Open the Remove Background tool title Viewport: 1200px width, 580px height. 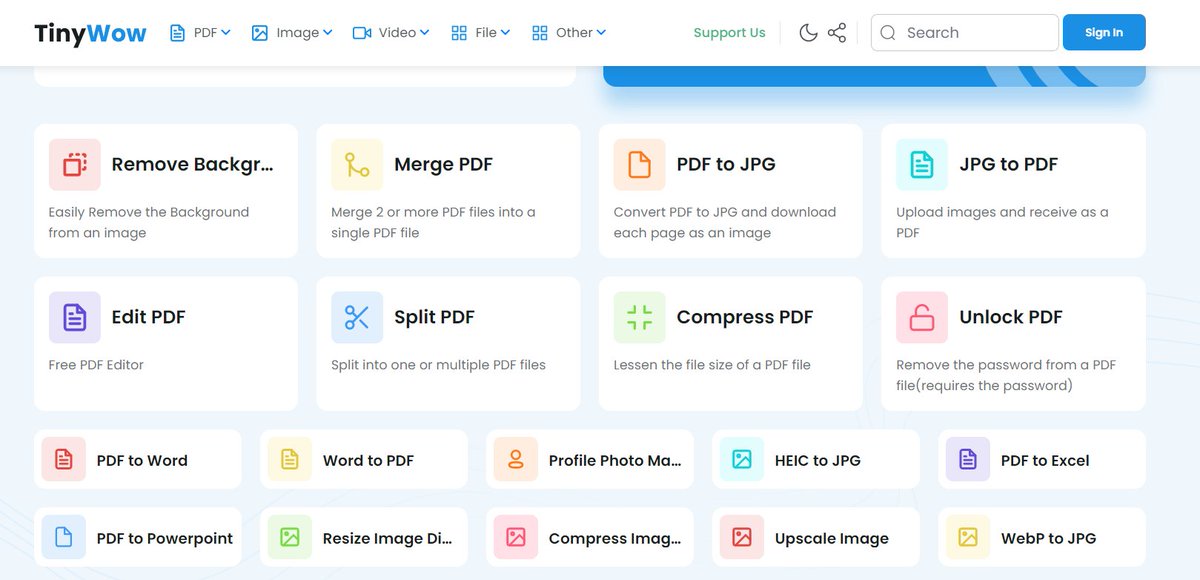(x=192, y=164)
